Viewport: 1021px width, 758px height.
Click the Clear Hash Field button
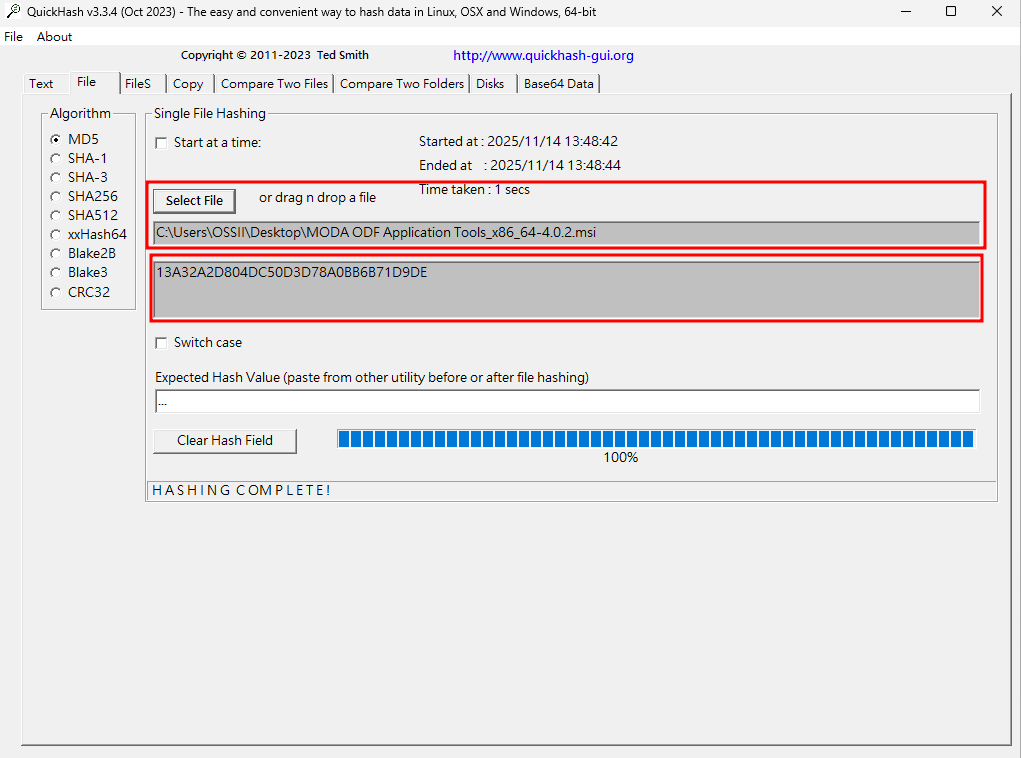tap(225, 440)
